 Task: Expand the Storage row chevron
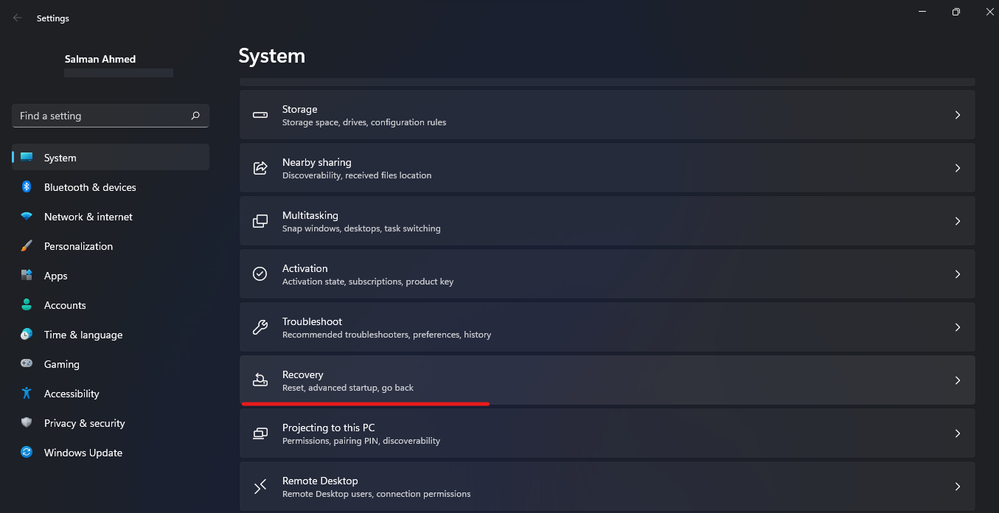957,115
